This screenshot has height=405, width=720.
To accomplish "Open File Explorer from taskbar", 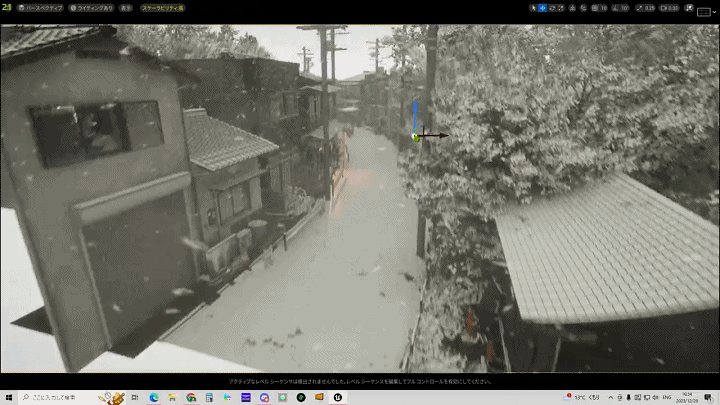I will pos(172,397).
